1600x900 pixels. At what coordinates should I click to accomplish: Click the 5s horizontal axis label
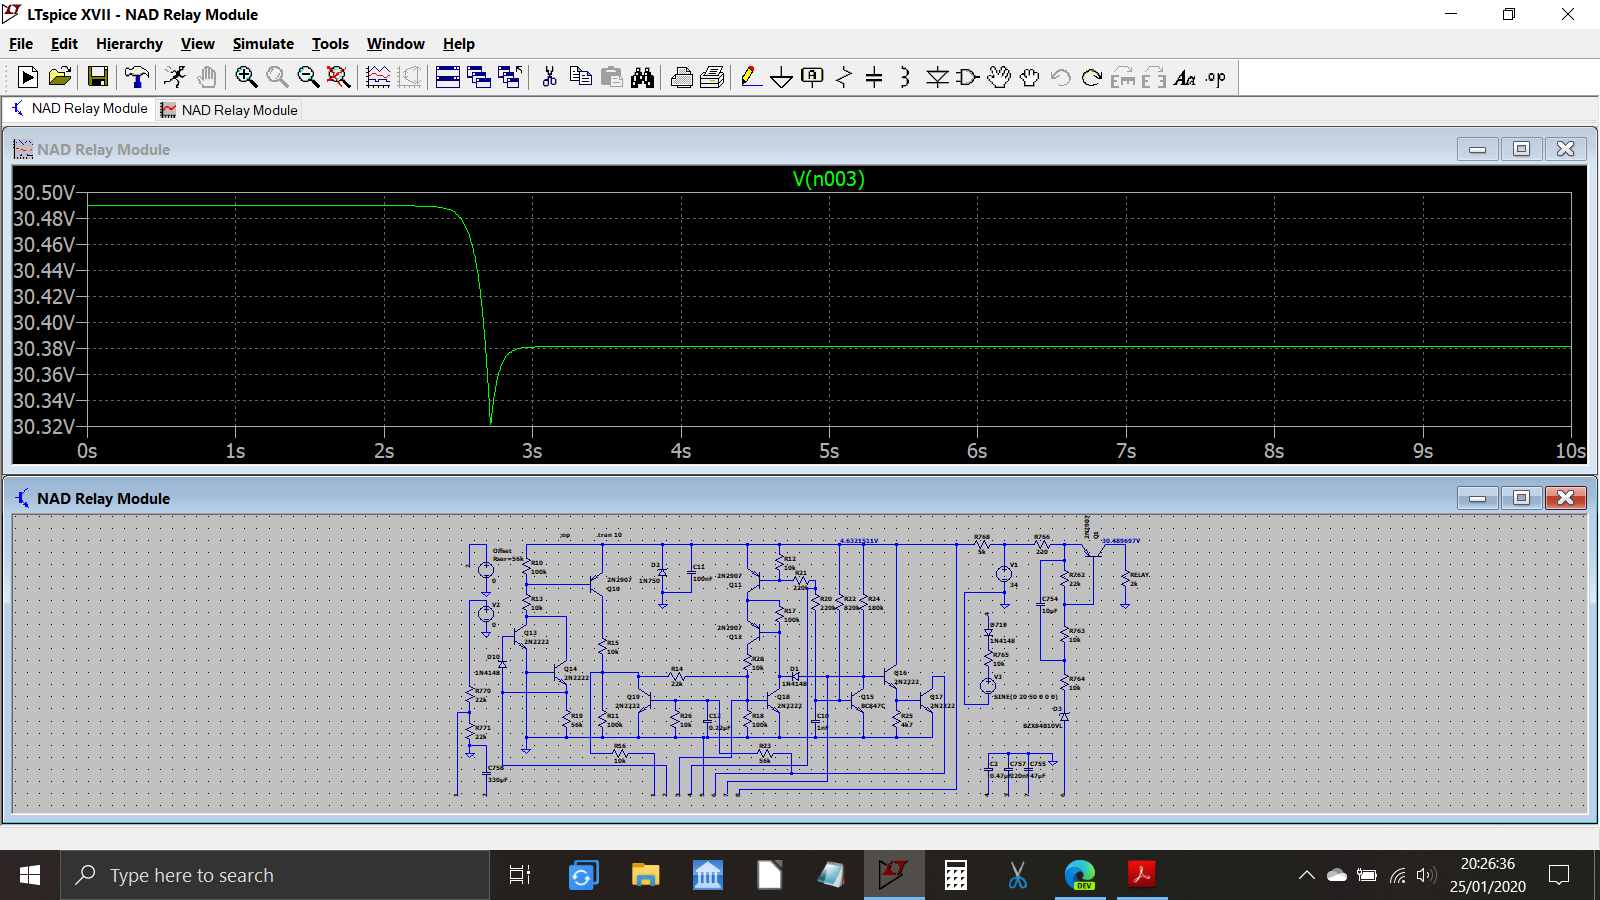(x=829, y=451)
